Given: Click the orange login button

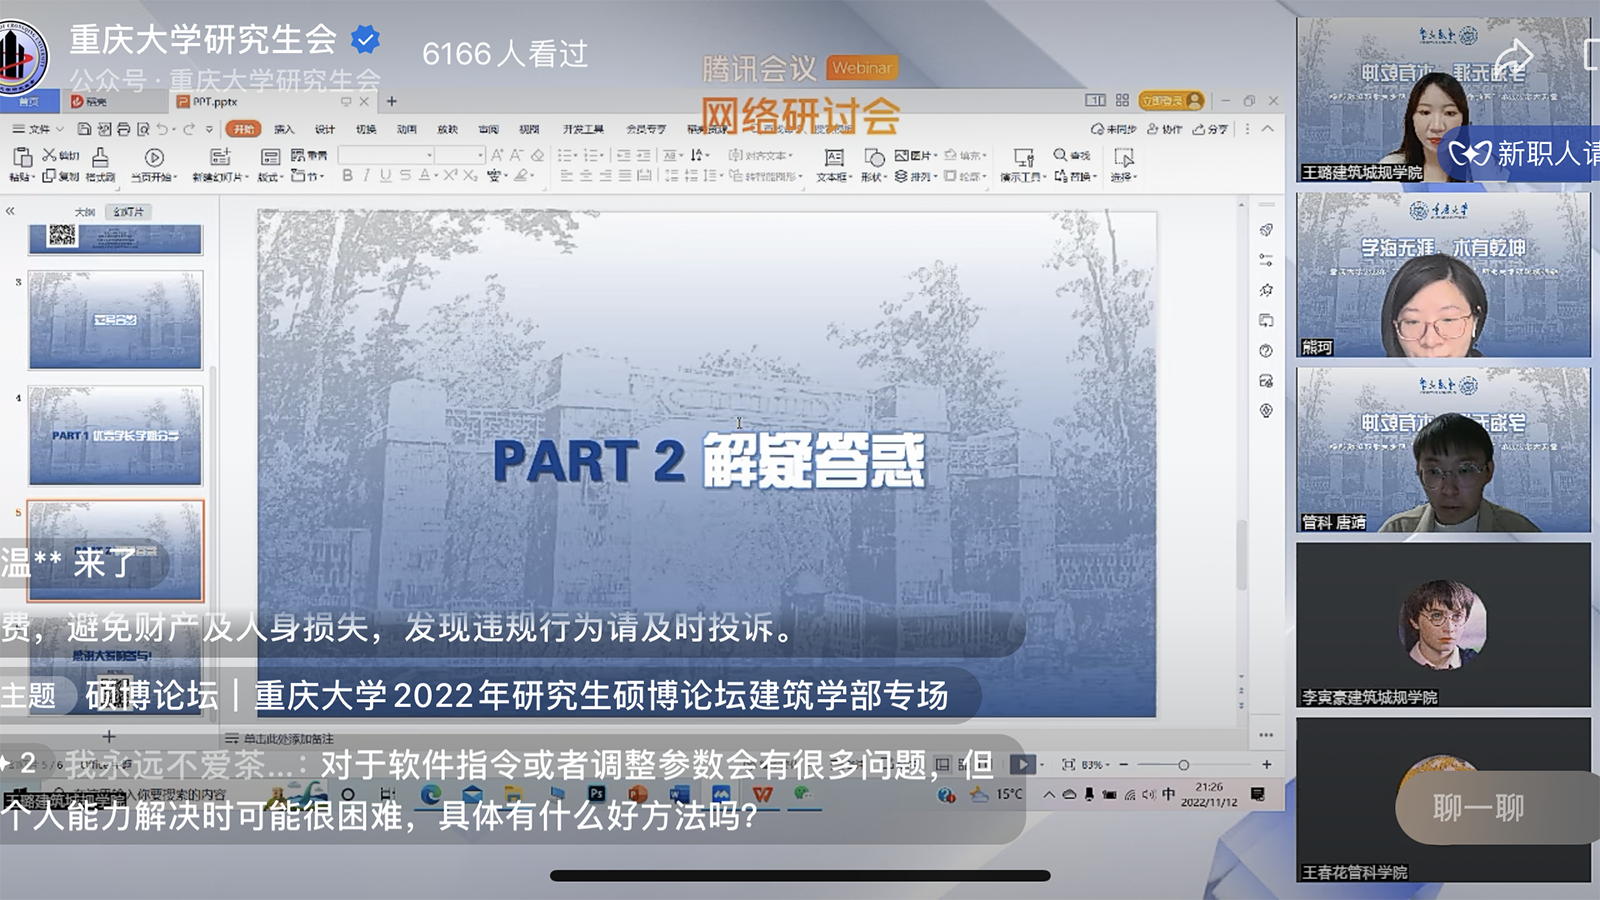Looking at the screenshot, I should click(x=1171, y=101).
